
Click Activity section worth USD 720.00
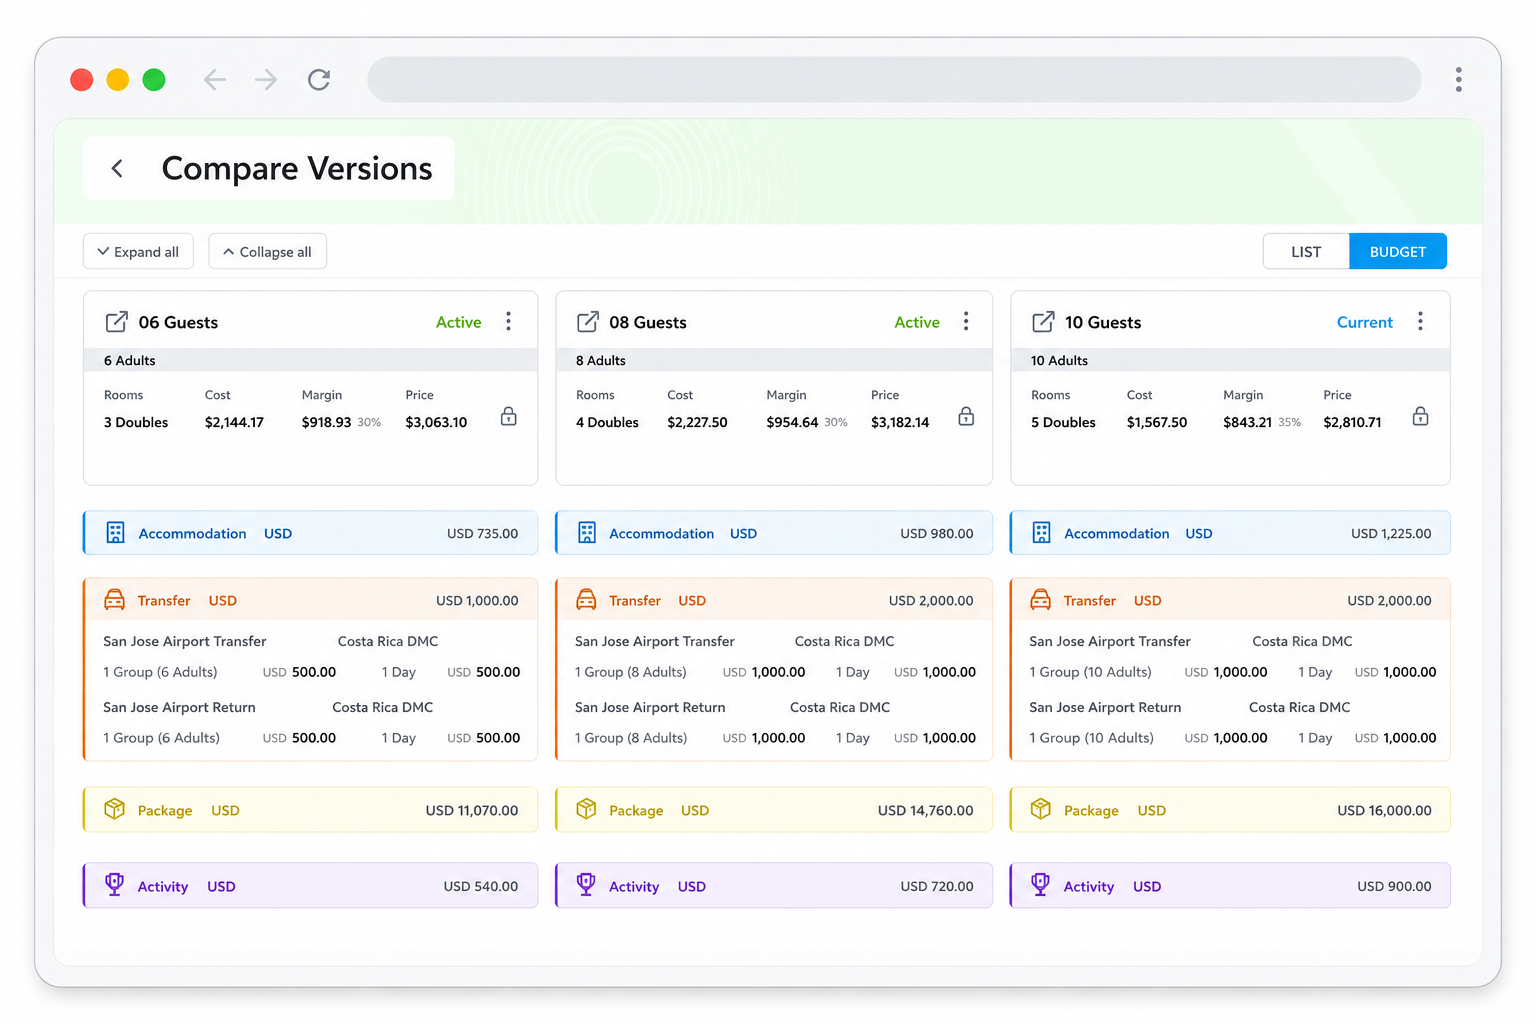tap(774, 886)
